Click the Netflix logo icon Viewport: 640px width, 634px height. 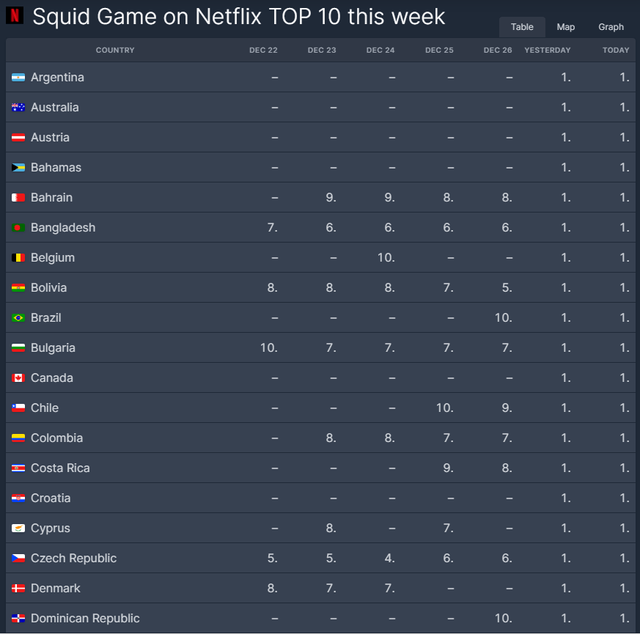click(x=15, y=17)
